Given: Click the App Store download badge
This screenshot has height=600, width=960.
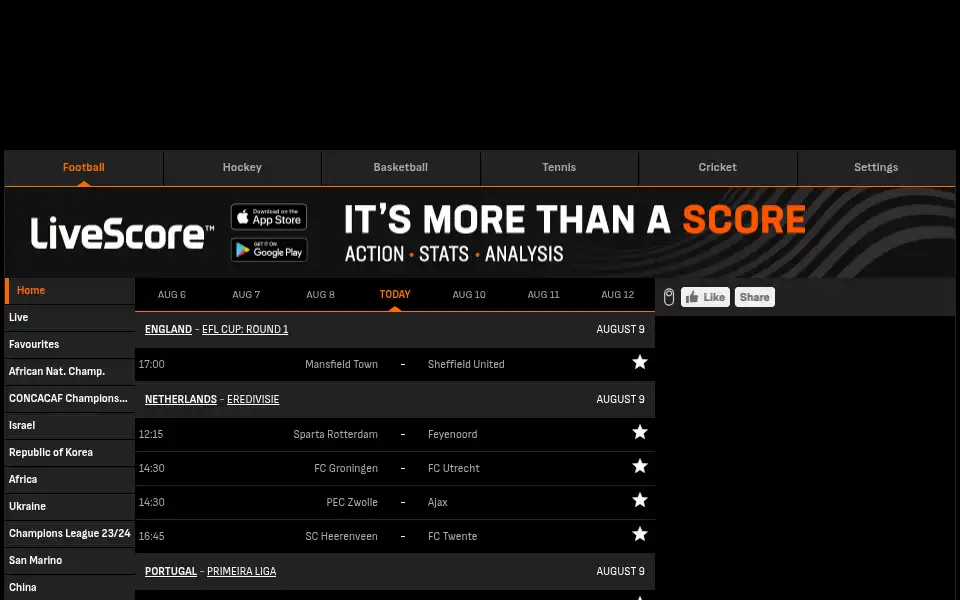Looking at the screenshot, I should [x=269, y=217].
